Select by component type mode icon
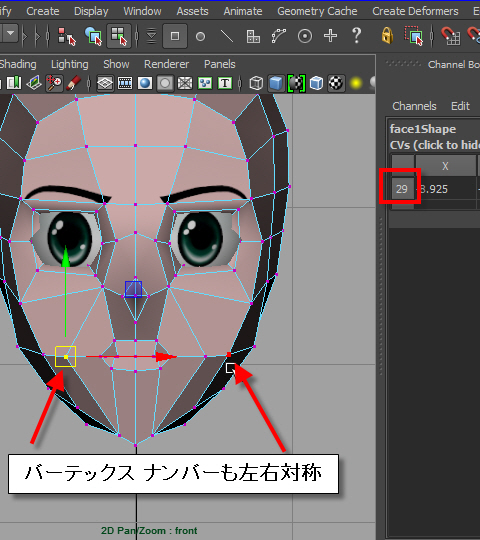This screenshot has width=480, height=540. click(119, 36)
